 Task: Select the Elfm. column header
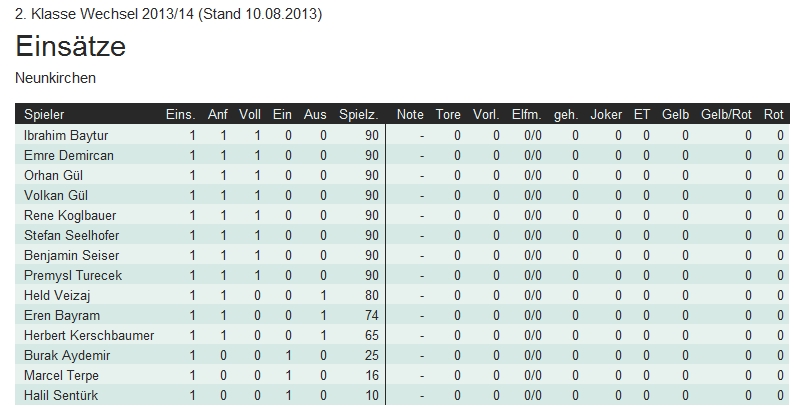point(526,115)
